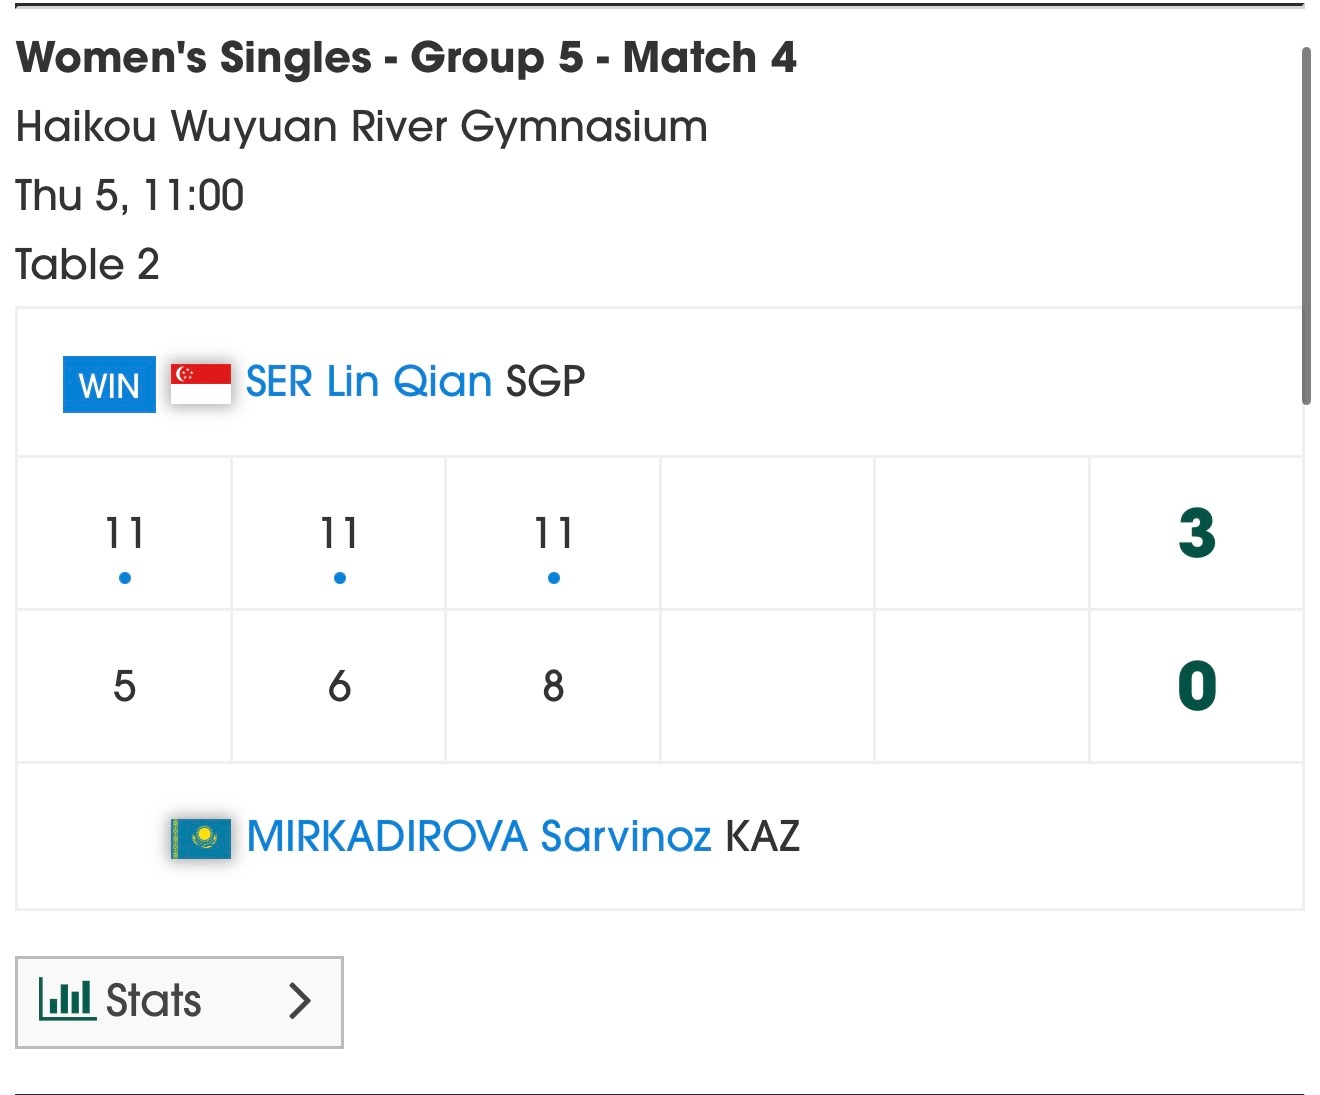Click the match title heading
This screenshot has height=1095, width=1320.
[406, 57]
